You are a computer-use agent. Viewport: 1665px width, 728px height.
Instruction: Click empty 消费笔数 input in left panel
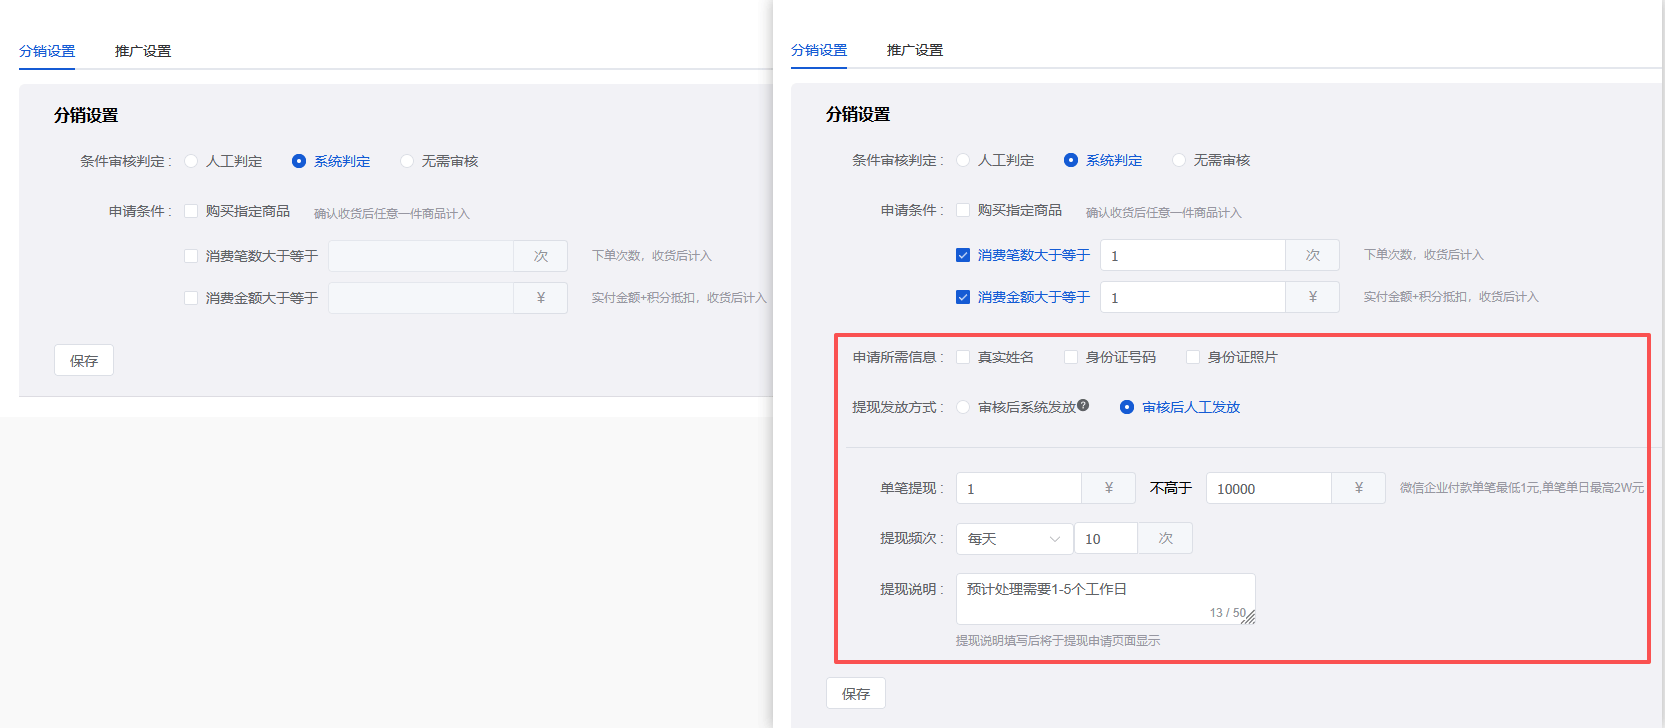(x=421, y=256)
